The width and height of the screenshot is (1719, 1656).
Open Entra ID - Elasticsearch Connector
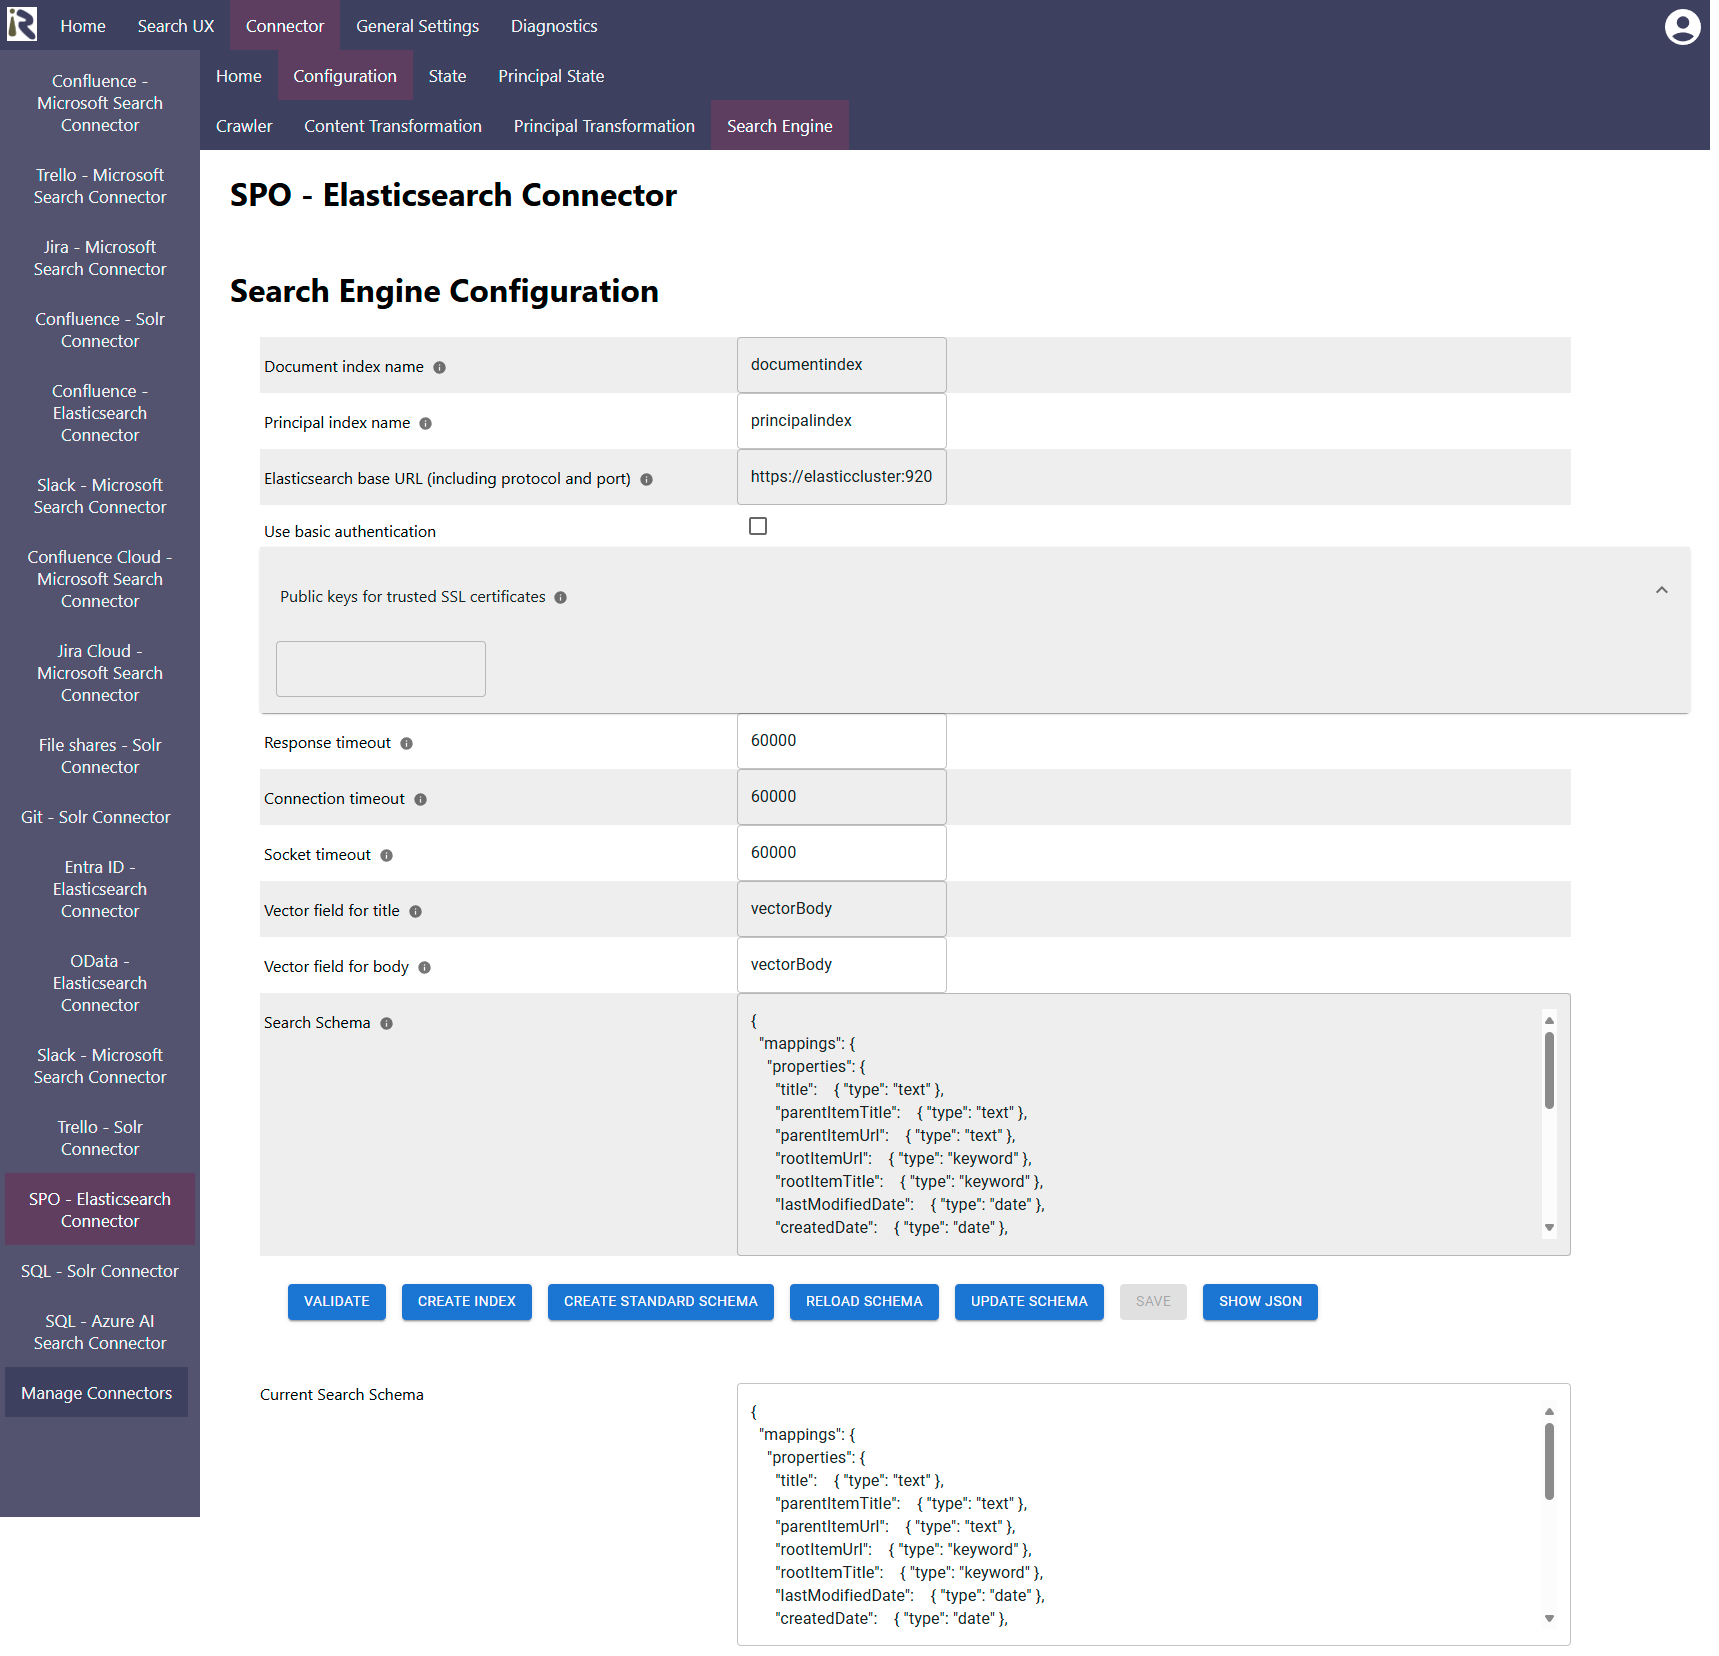click(x=100, y=889)
